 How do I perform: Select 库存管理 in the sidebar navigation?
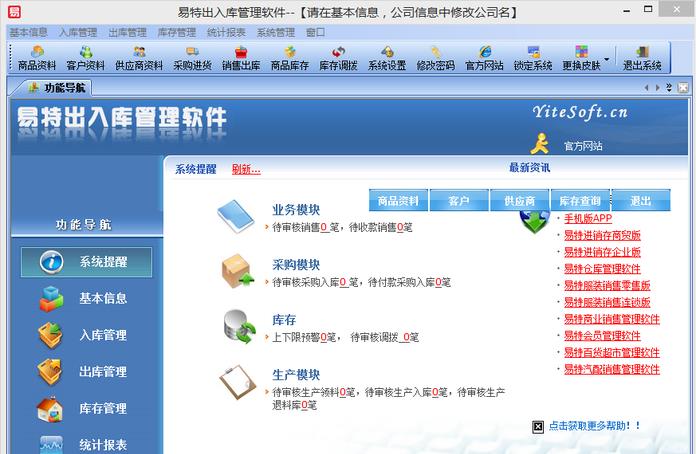pyautogui.click(x=83, y=408)
